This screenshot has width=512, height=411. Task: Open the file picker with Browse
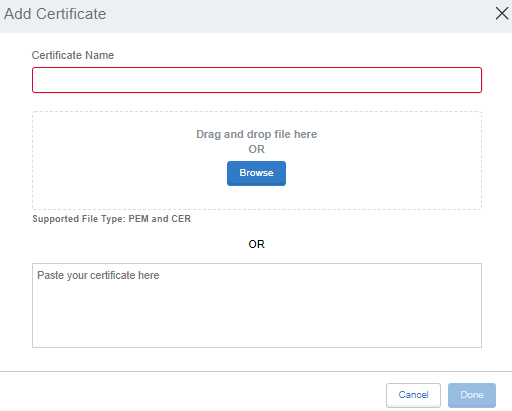(x=256, y=173)
